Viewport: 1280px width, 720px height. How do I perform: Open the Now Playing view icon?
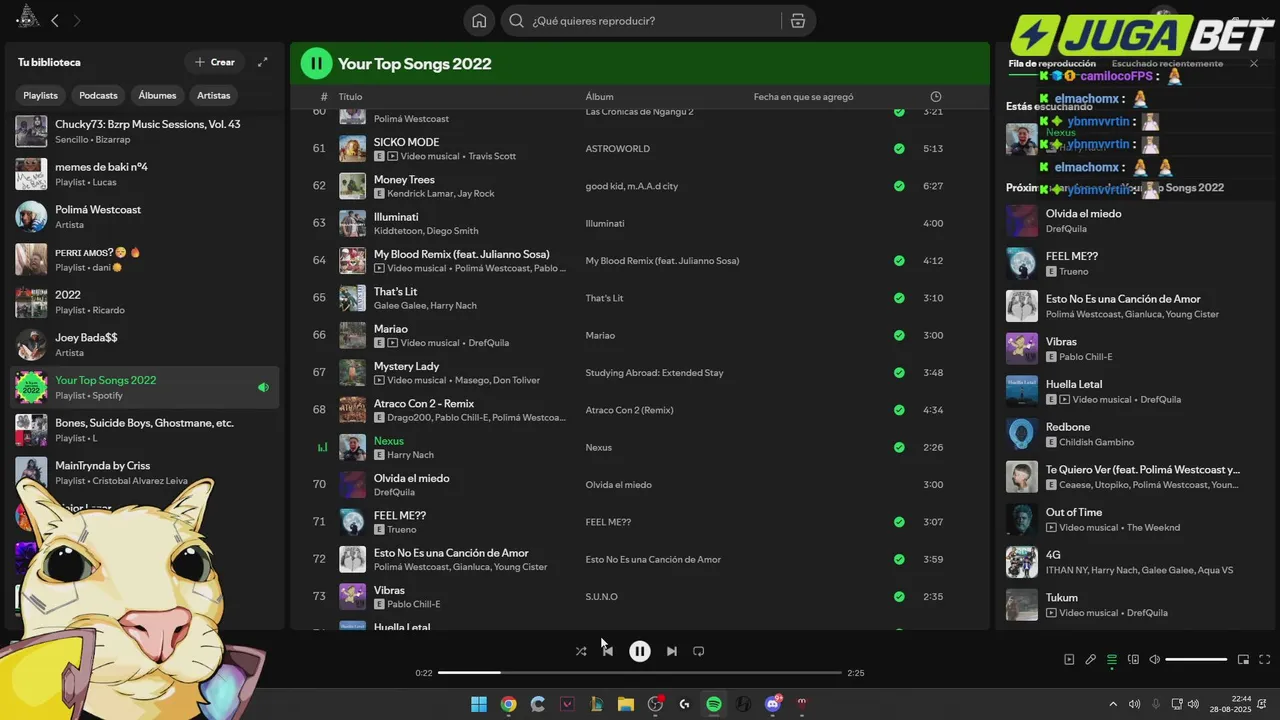click(1069, 660)
